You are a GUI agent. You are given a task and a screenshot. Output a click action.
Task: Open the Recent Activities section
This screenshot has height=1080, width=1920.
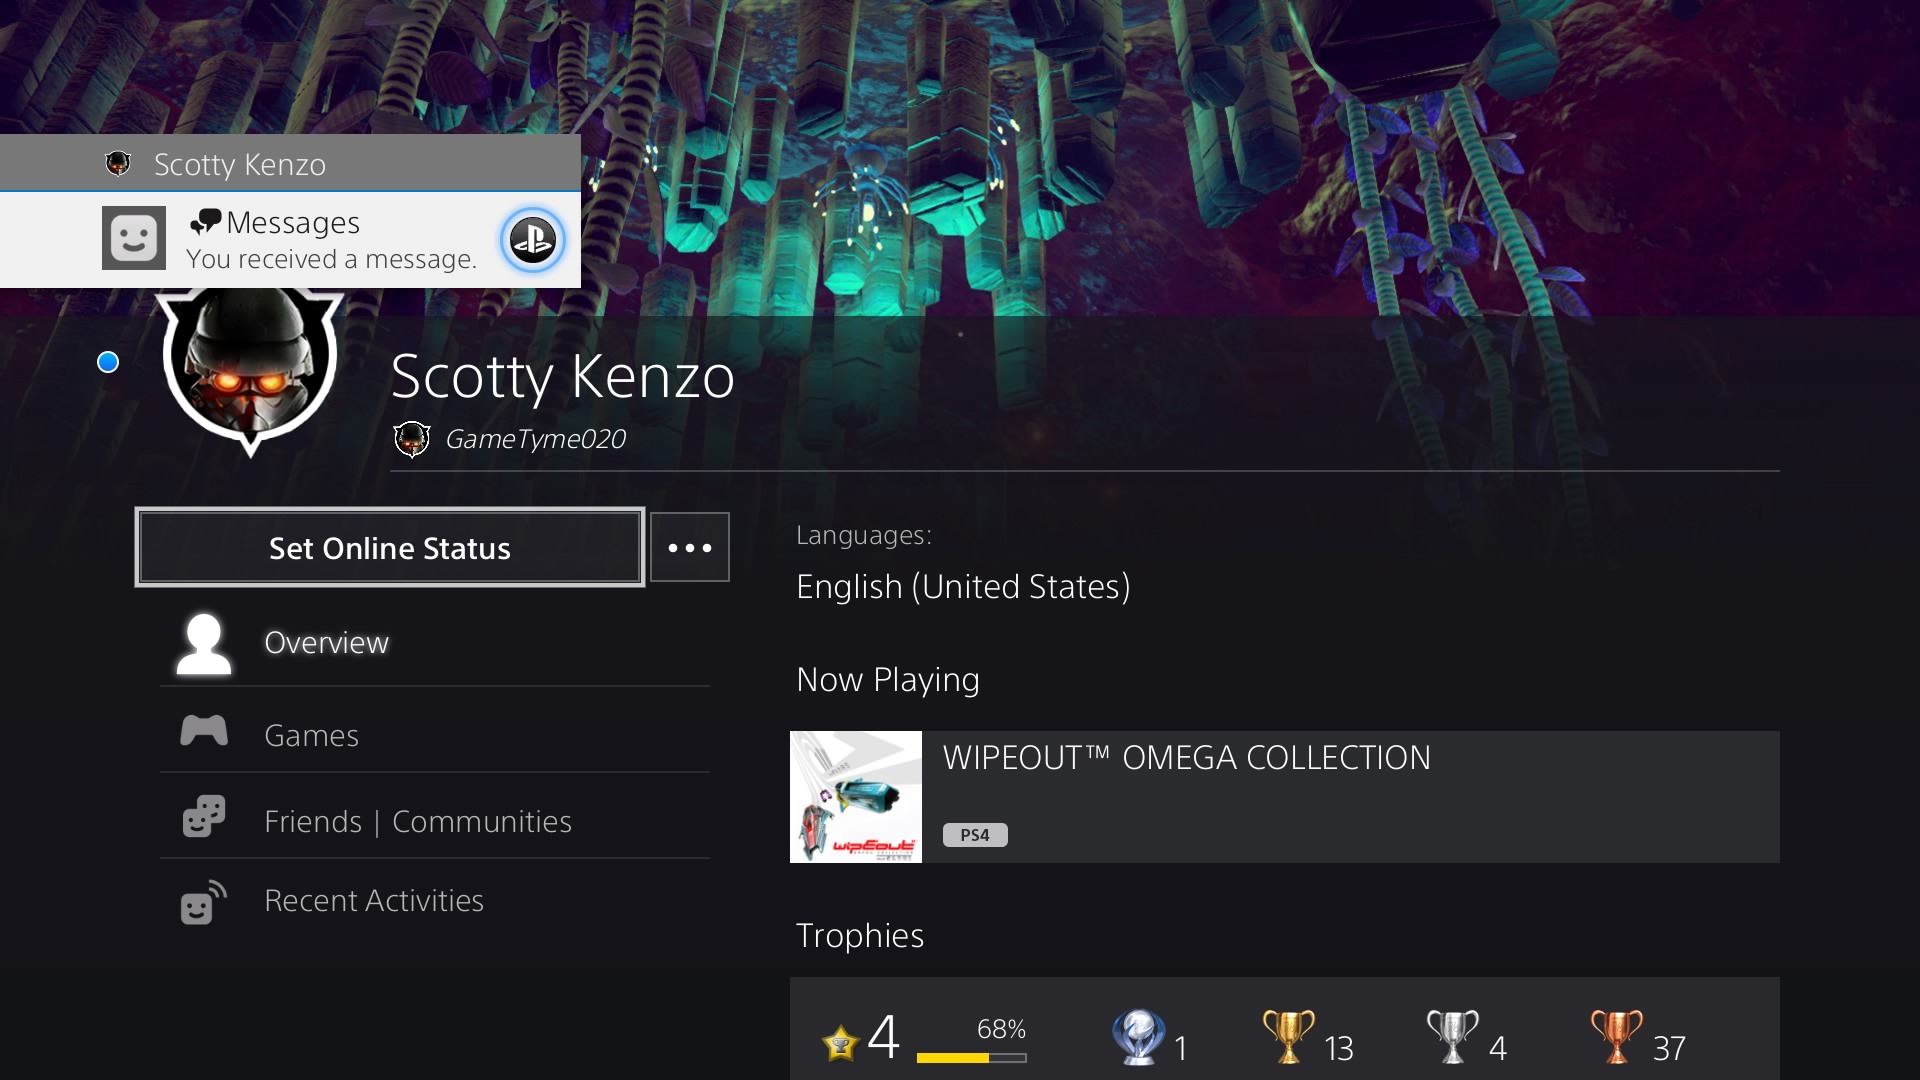374,900
